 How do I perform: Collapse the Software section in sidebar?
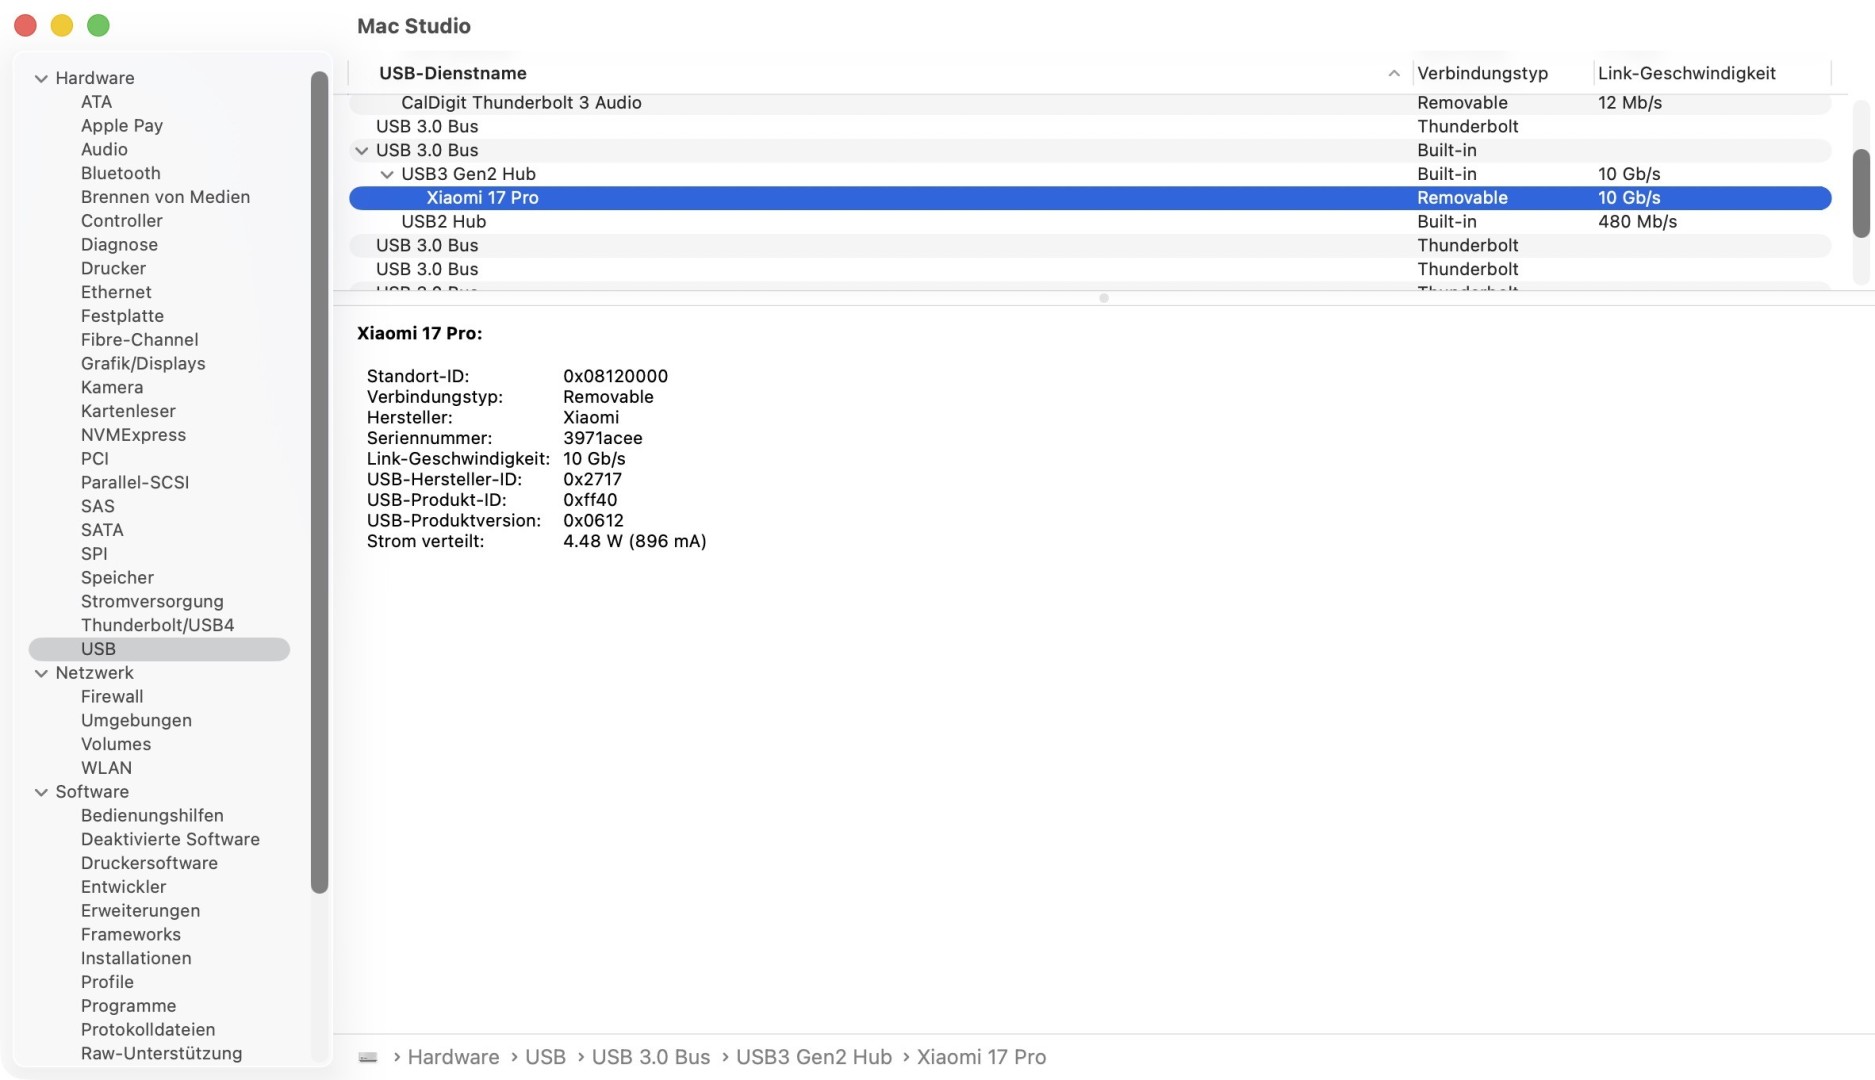(41, 792)
